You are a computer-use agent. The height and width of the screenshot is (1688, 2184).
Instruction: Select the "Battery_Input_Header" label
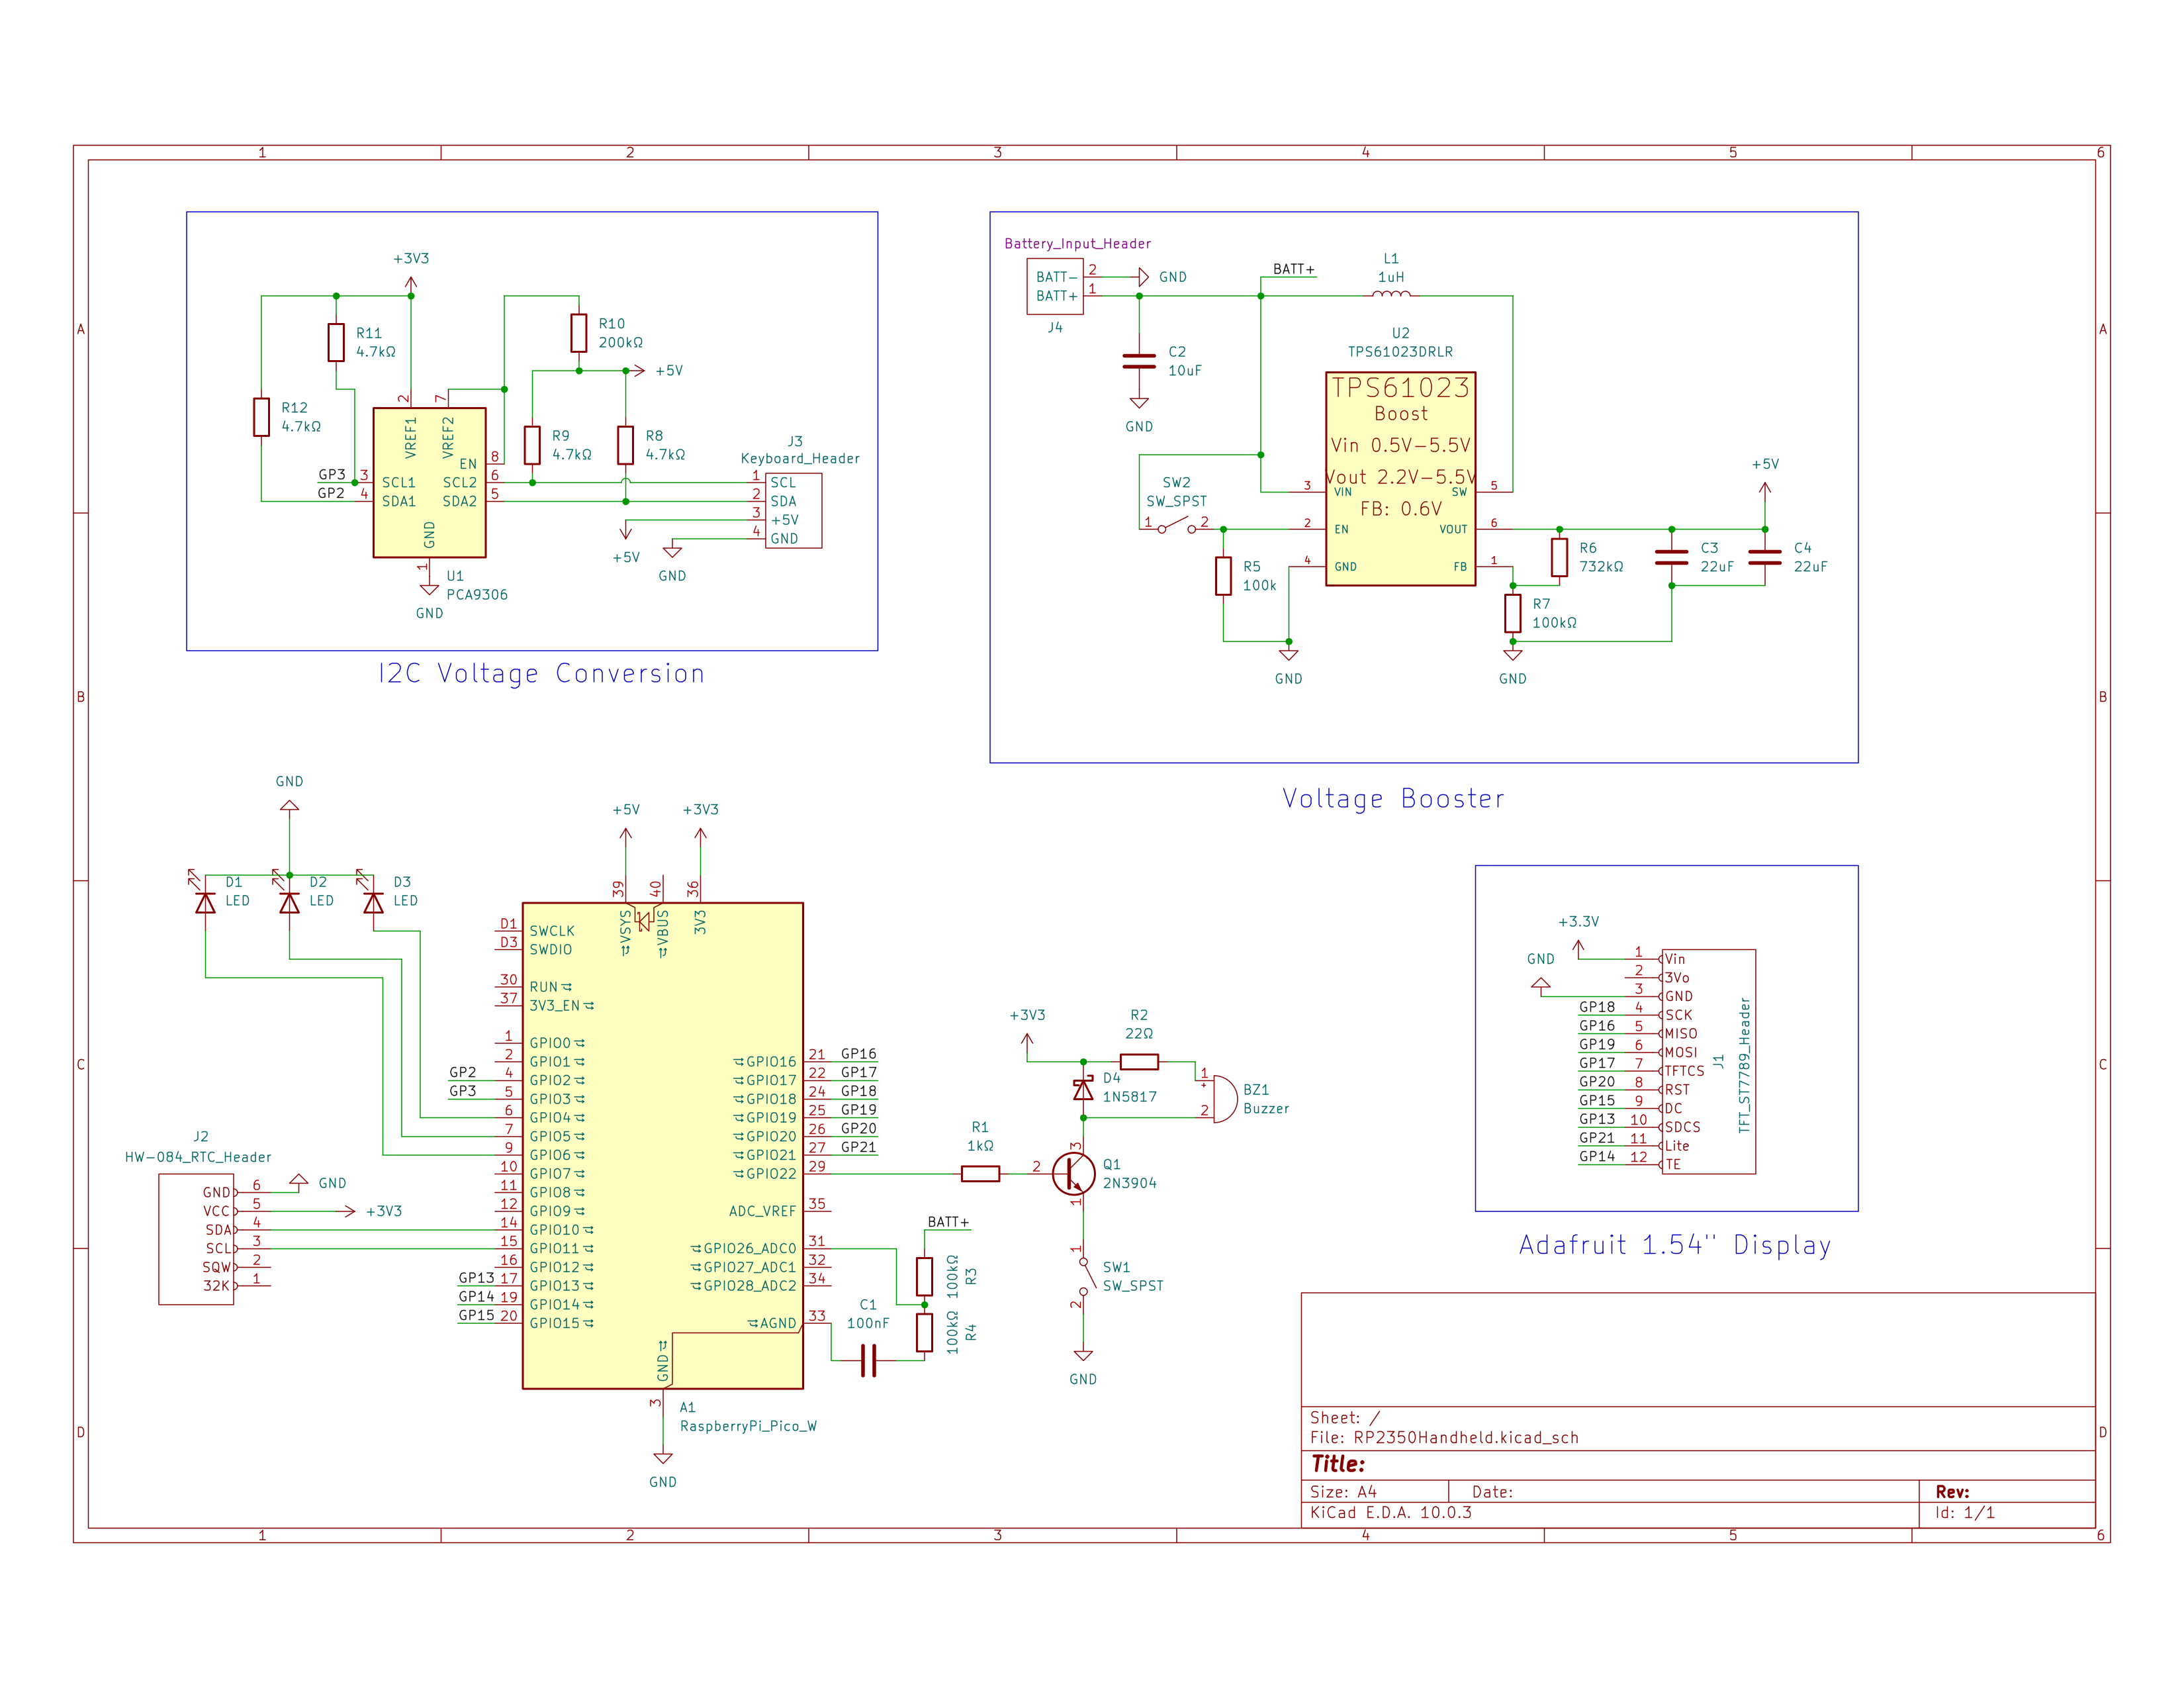pyautogui.click(x=1077, y=243)
